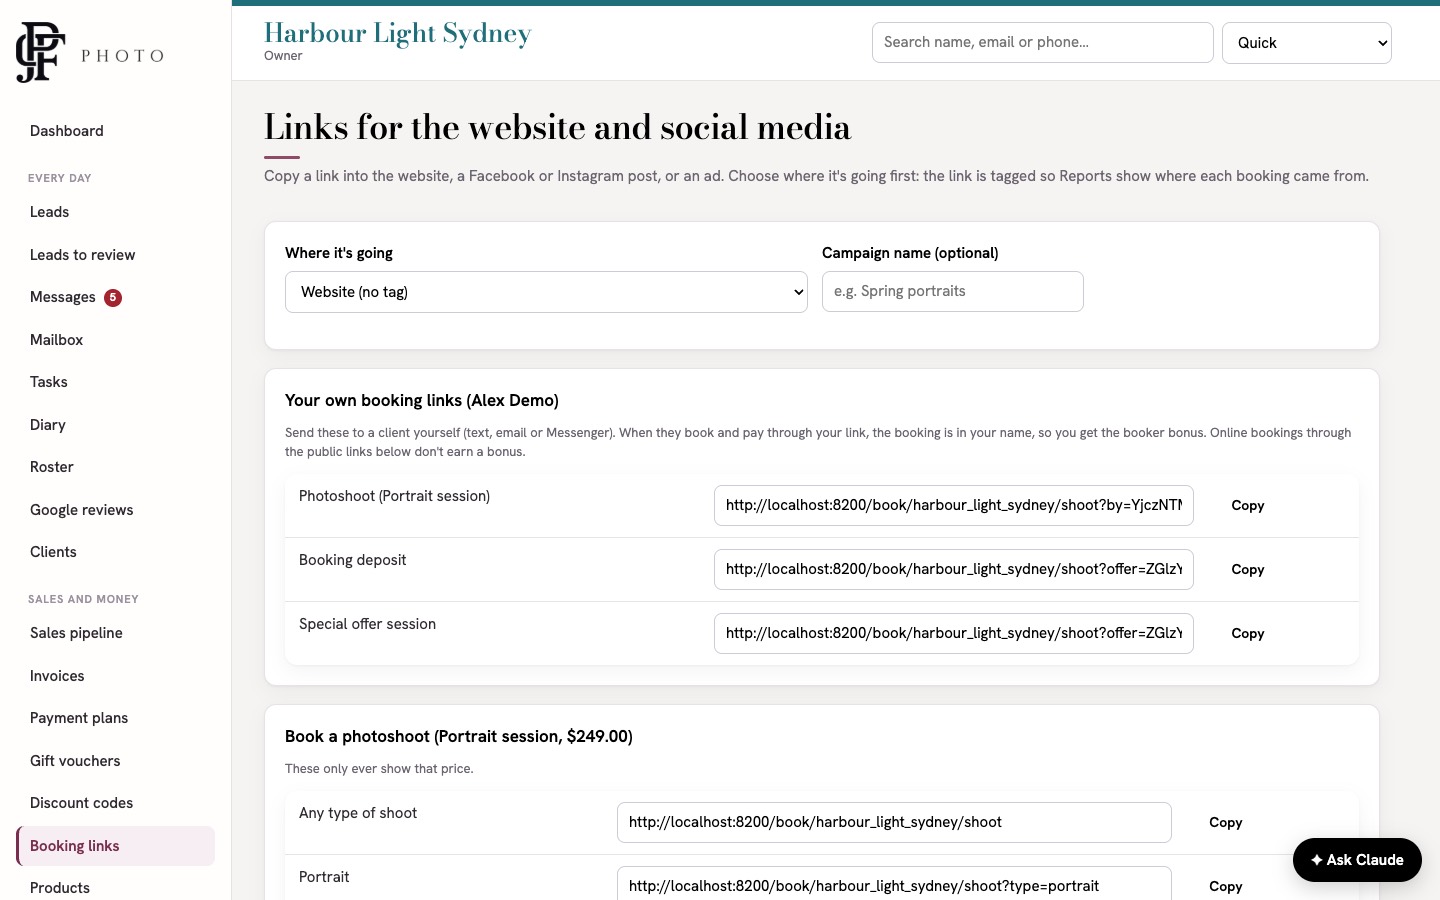
Task: Open the Quick dropdown in header
Action: (1306, 43)
